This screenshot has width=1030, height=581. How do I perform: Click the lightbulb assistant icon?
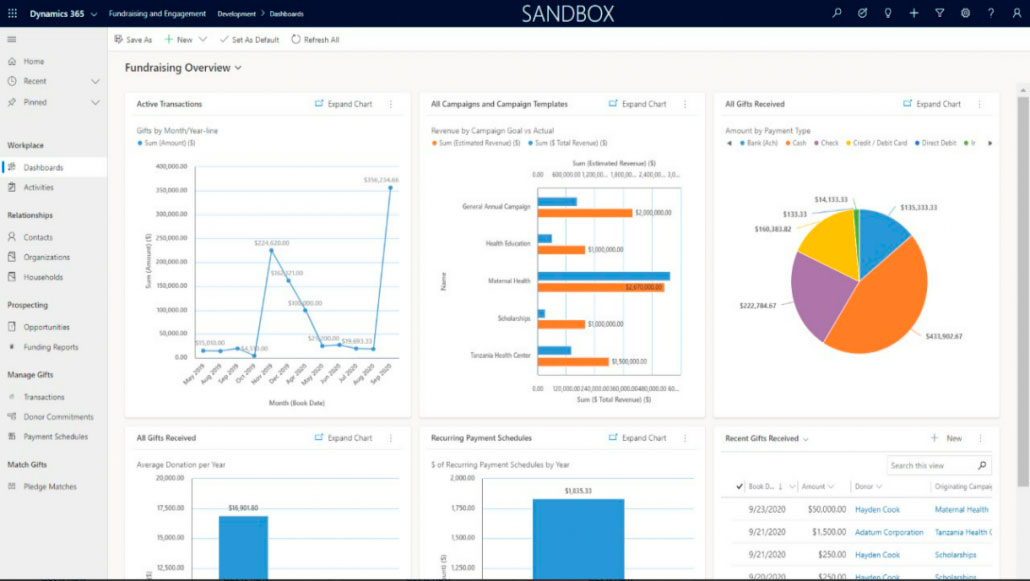click(x=887, y=12)
